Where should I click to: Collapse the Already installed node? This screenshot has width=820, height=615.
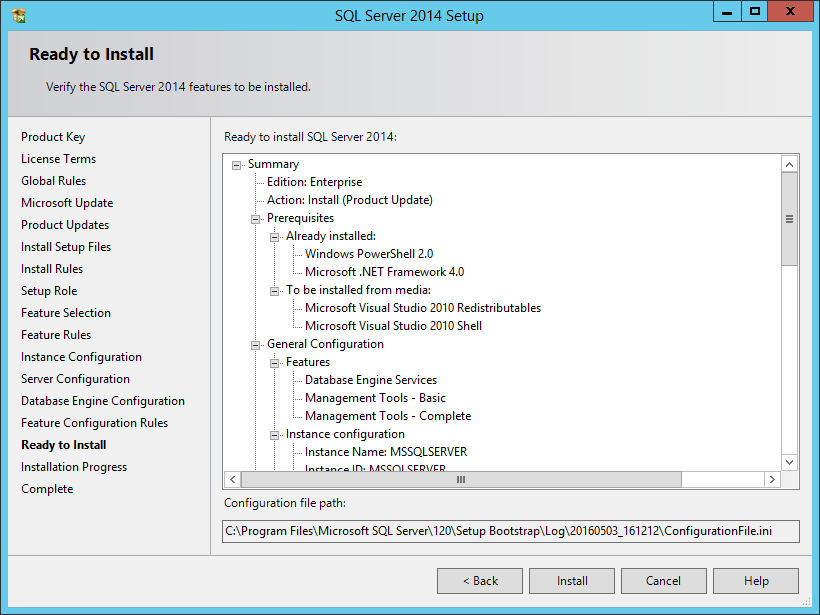point(274,237)
